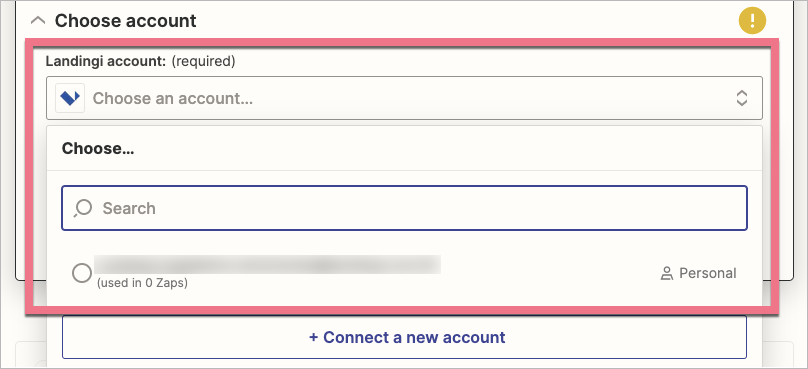Viewport: 808px width, 369px height.
Task: Click the yellow warning exclamation icon
Action: coord(752,21)
